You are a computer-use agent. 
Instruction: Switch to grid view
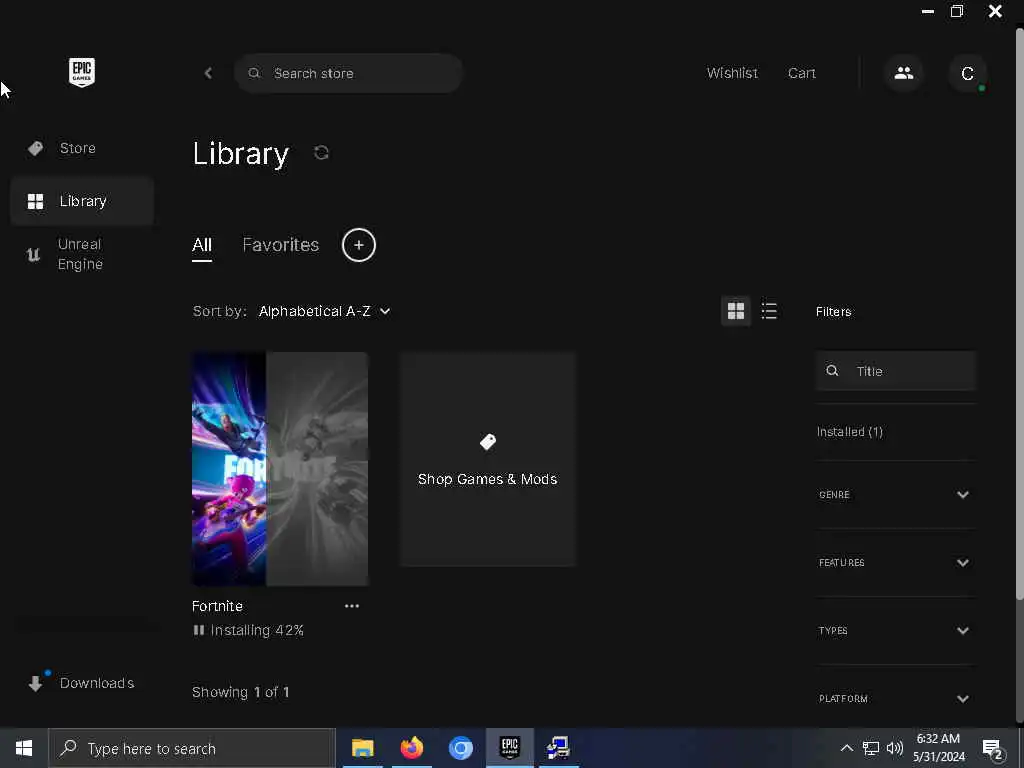[736, 311]
